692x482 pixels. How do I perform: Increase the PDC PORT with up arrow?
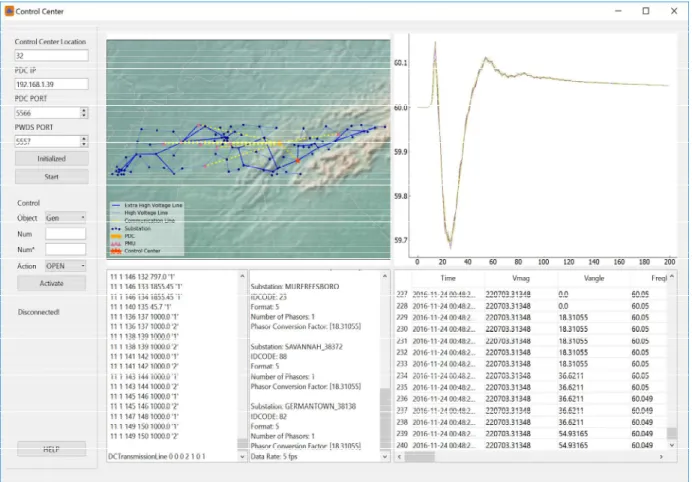[x=84, y=110]
